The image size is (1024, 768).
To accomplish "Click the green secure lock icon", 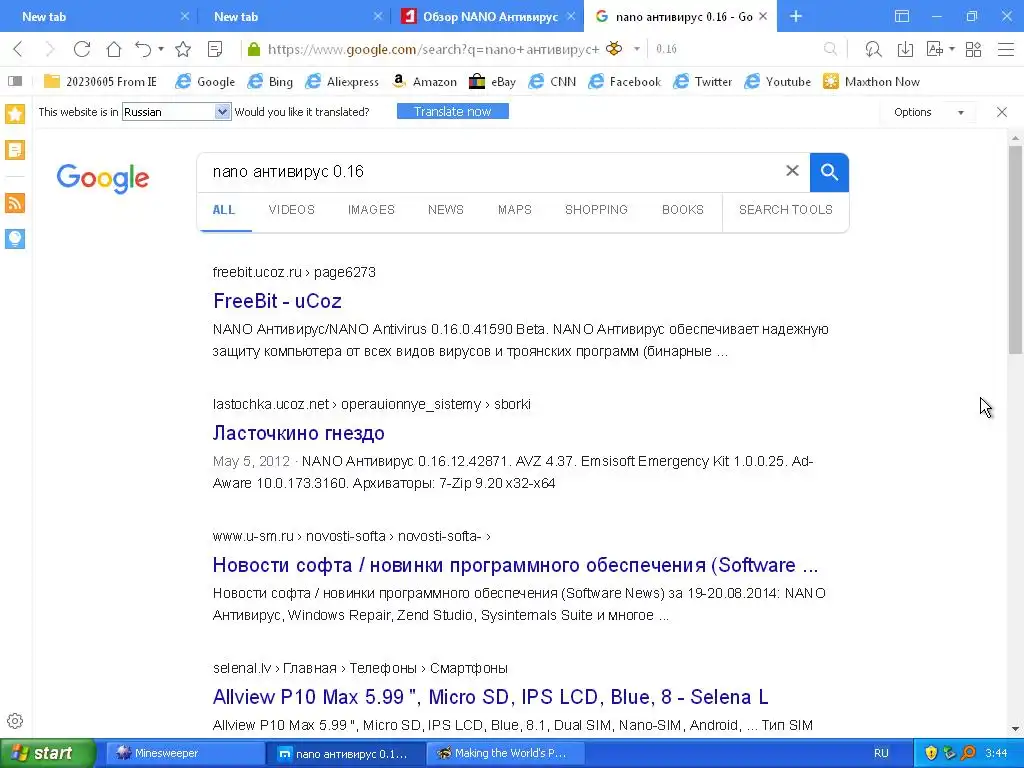I will coord(254,49).
